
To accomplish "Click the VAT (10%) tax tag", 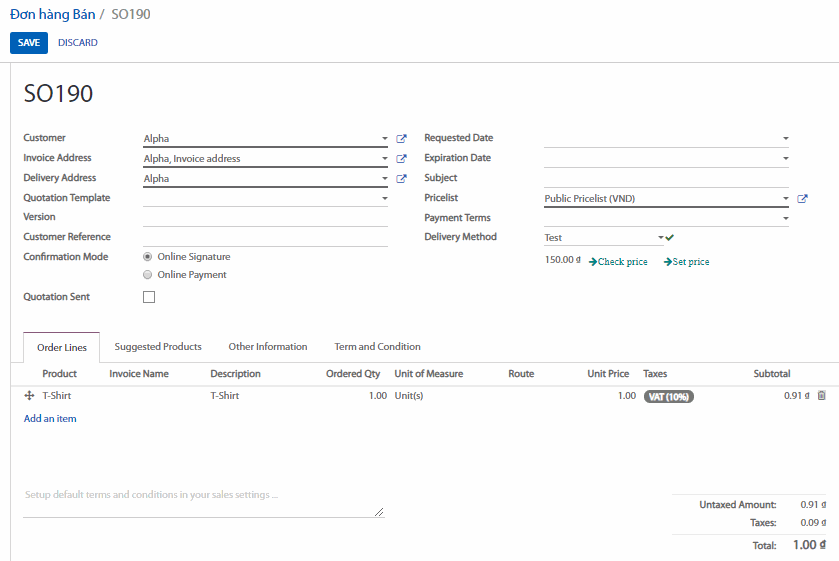I will pos(669,396).
